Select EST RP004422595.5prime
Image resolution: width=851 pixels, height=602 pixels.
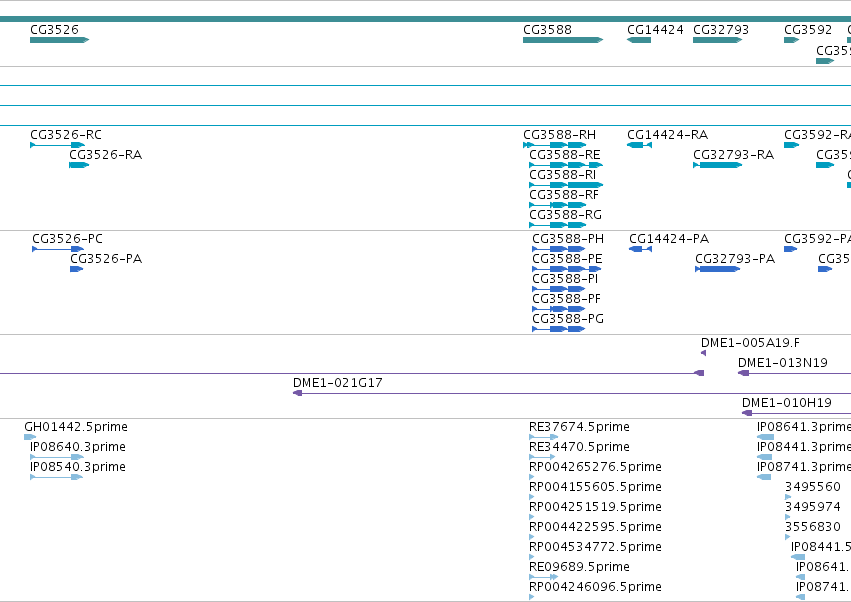(x=531, y=538)
